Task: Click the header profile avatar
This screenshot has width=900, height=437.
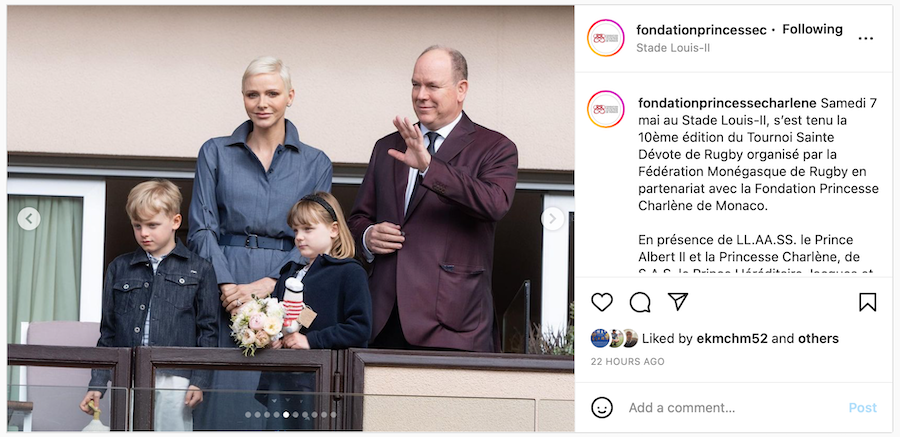Action: (606, 38)
